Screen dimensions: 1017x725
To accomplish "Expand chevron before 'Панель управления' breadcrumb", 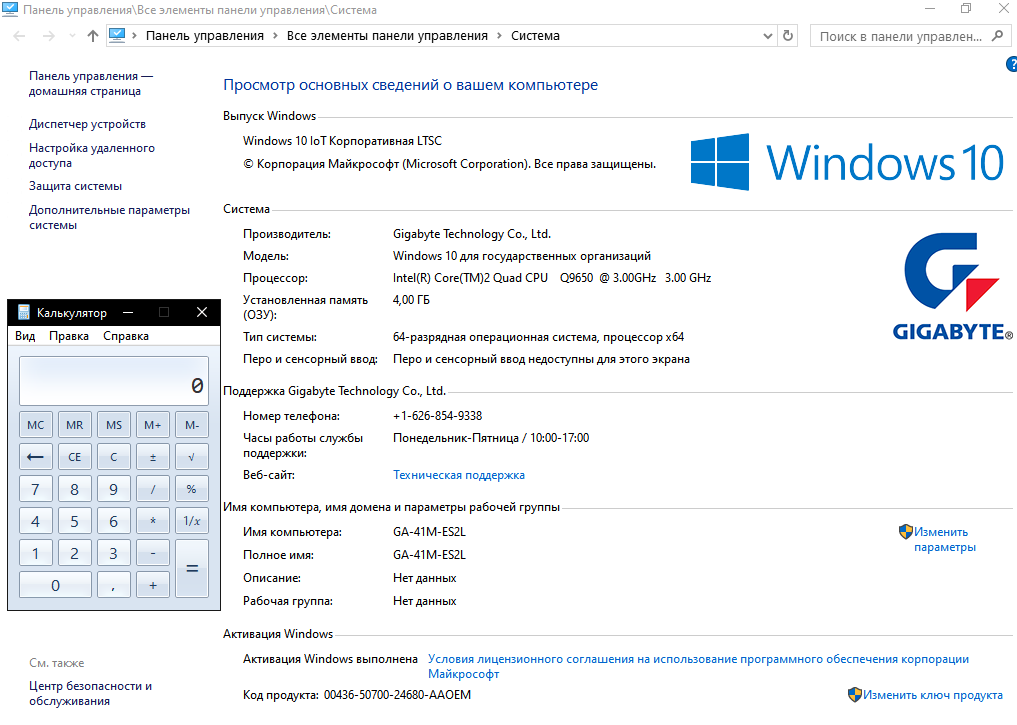I will (134, 36).
